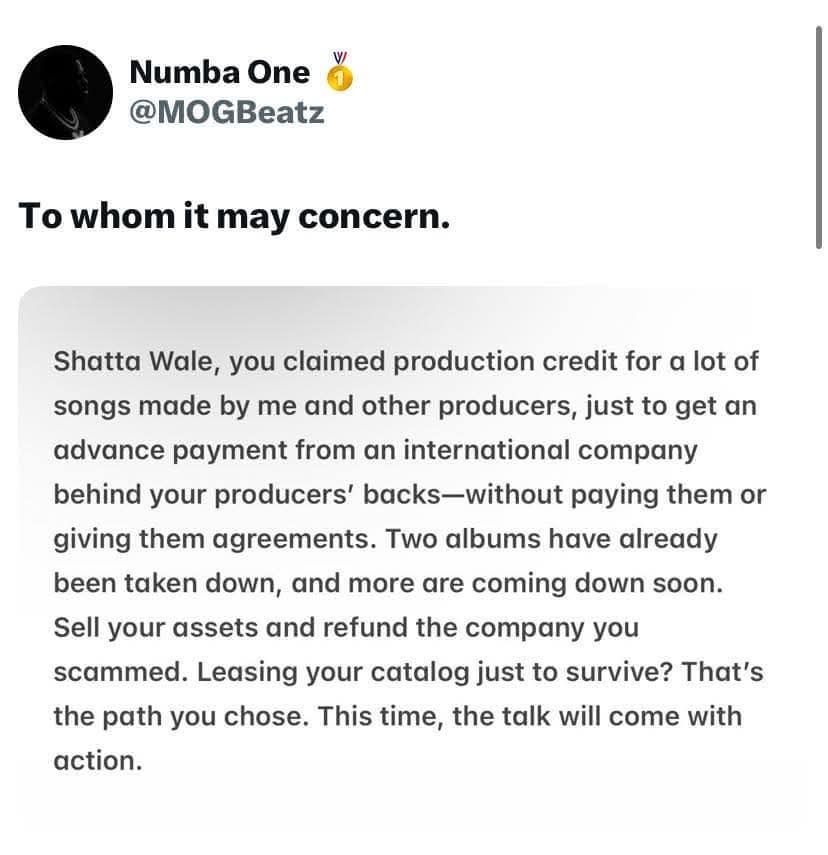Click the phrase "Two albums" in the statement
The image size is (828, 855).
click(463, 539)
